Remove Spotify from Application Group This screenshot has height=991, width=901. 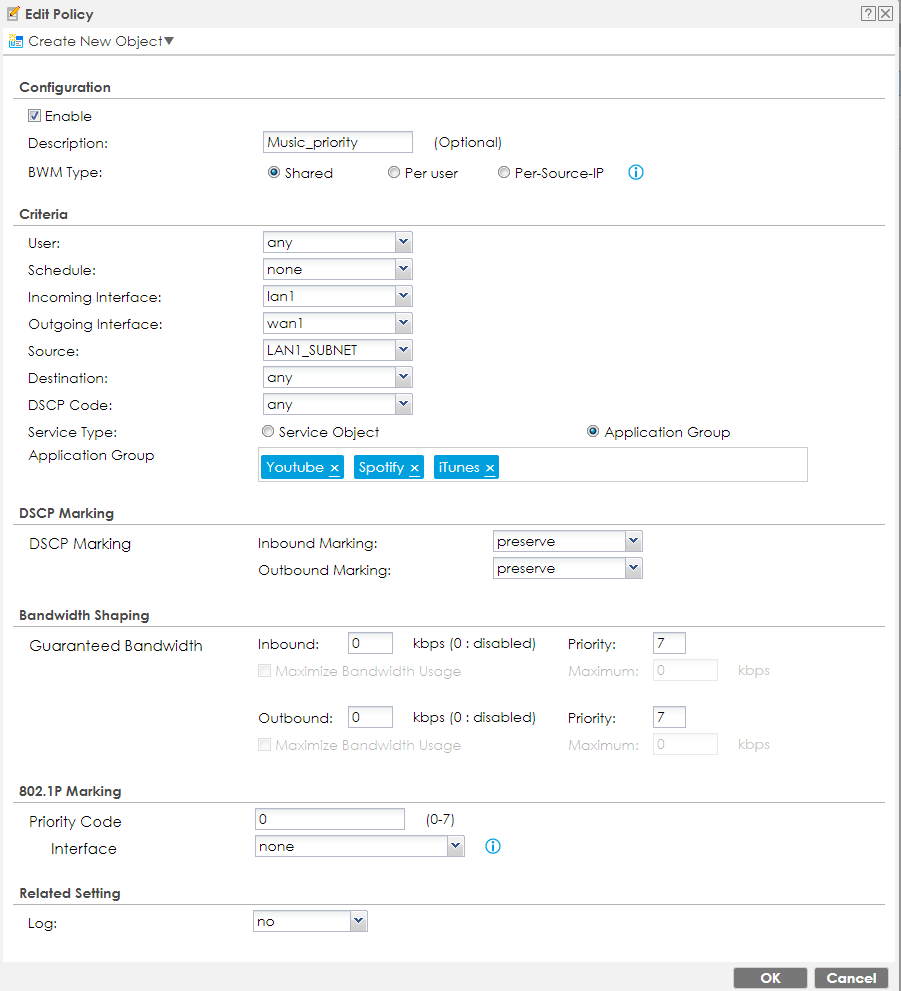415,468
